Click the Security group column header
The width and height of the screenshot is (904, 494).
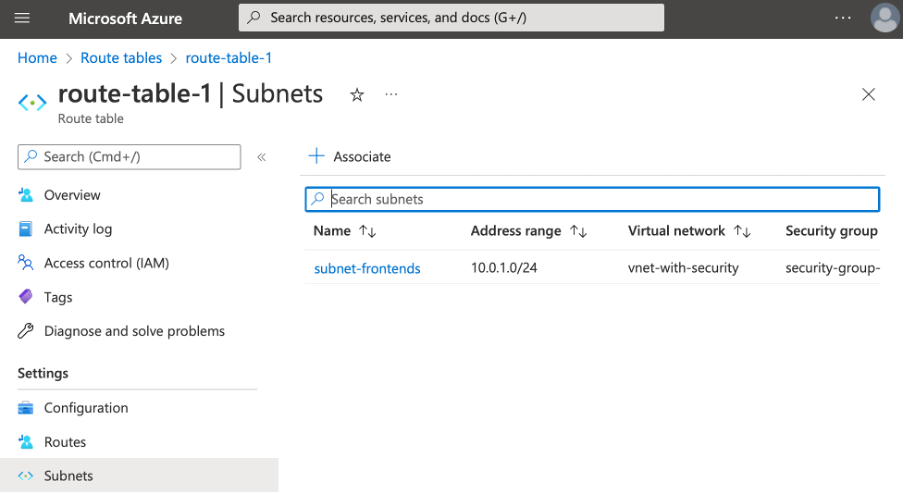click(x=831, y=231)
